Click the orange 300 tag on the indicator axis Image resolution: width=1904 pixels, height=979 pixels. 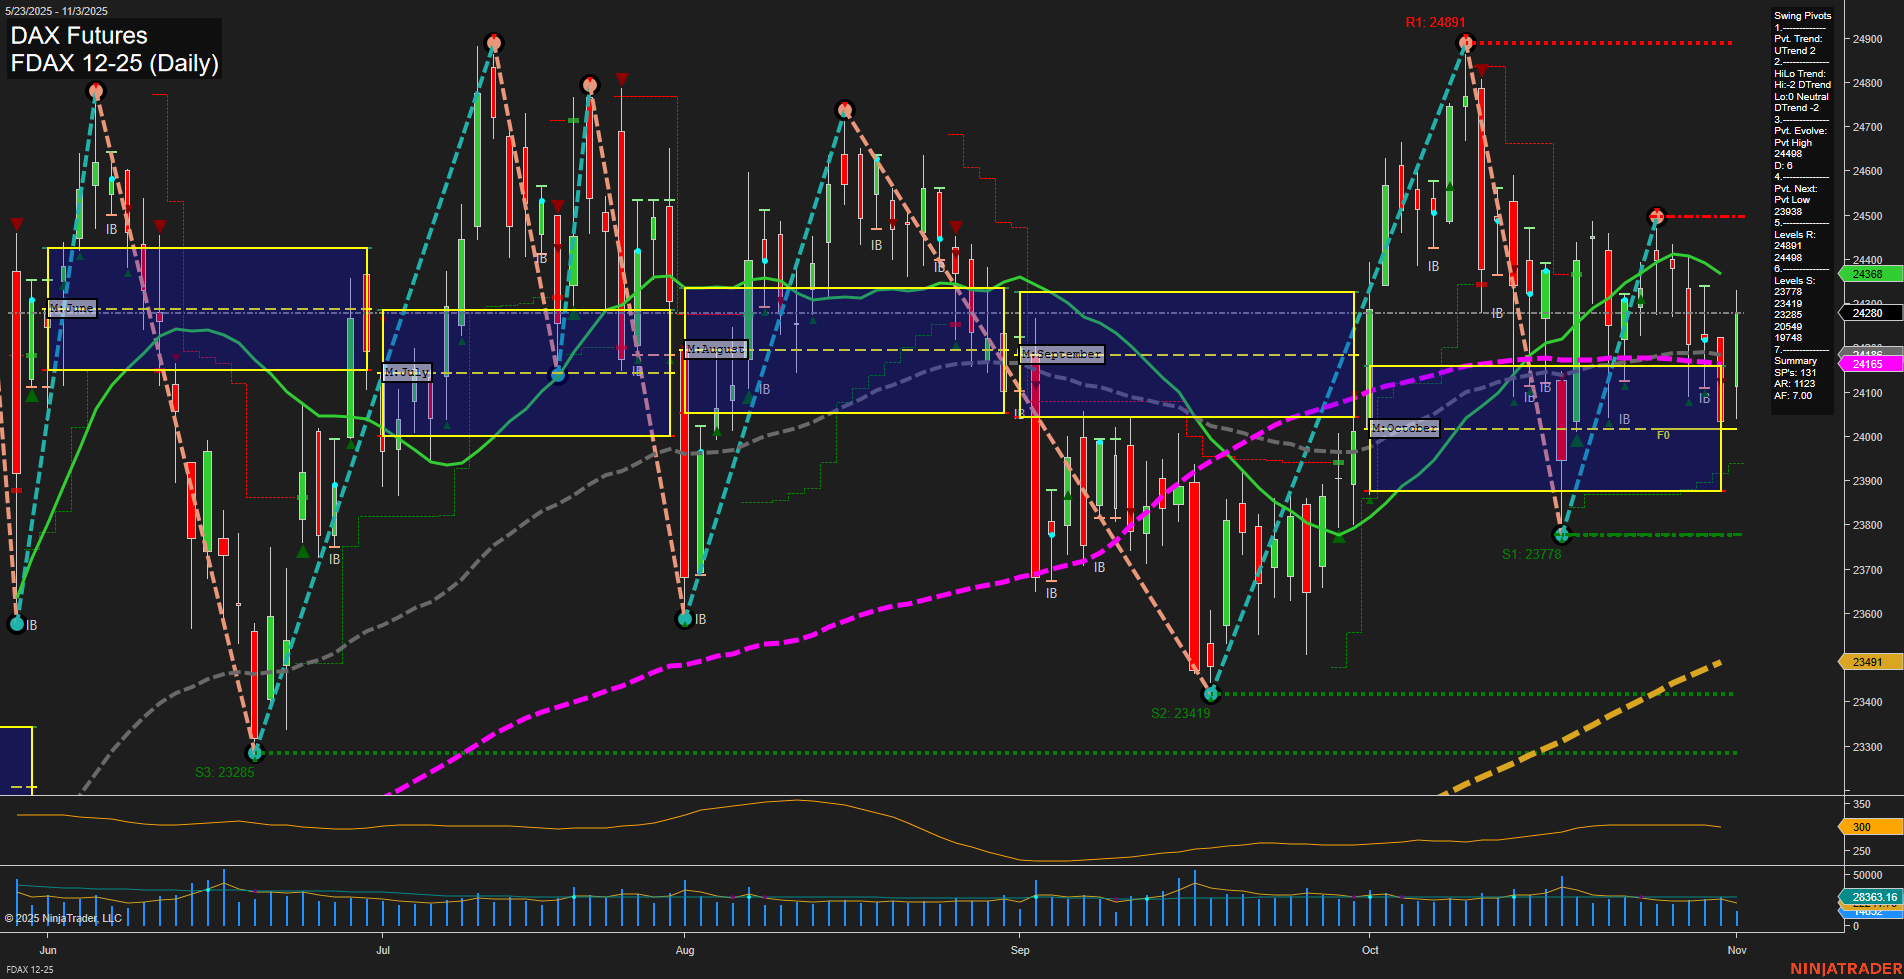(x=1862, y=827)
